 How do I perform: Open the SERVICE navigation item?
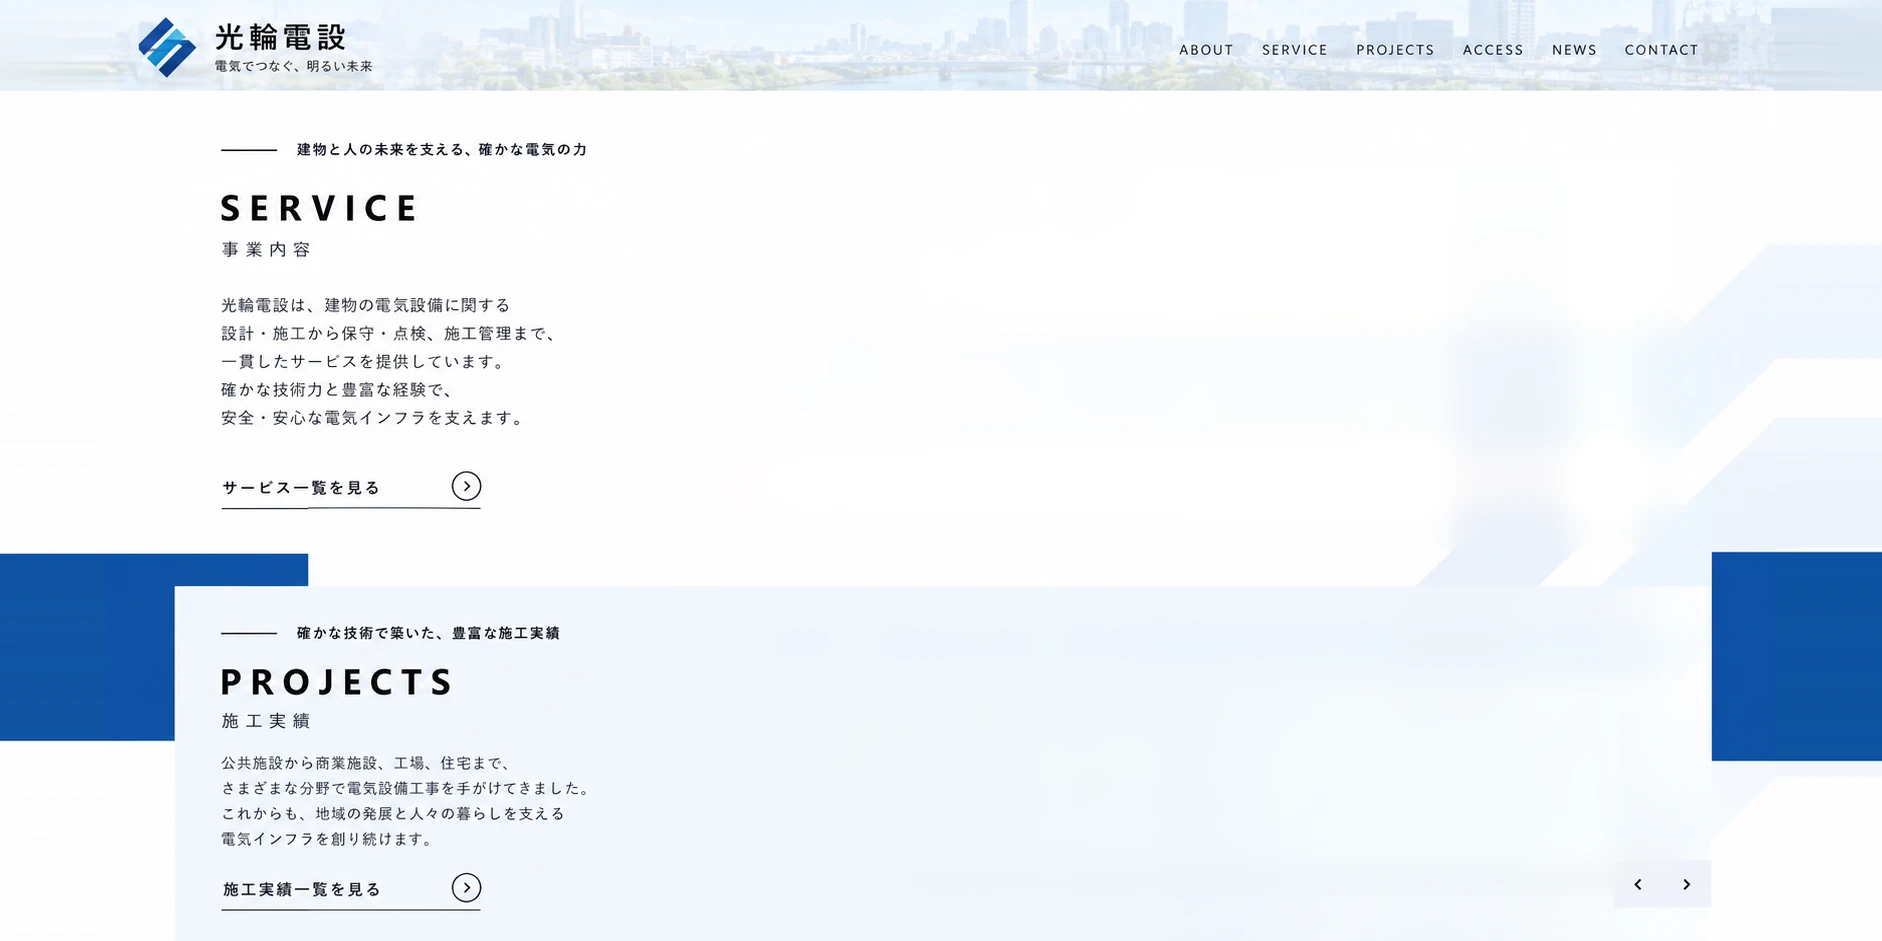point(1295,50)
